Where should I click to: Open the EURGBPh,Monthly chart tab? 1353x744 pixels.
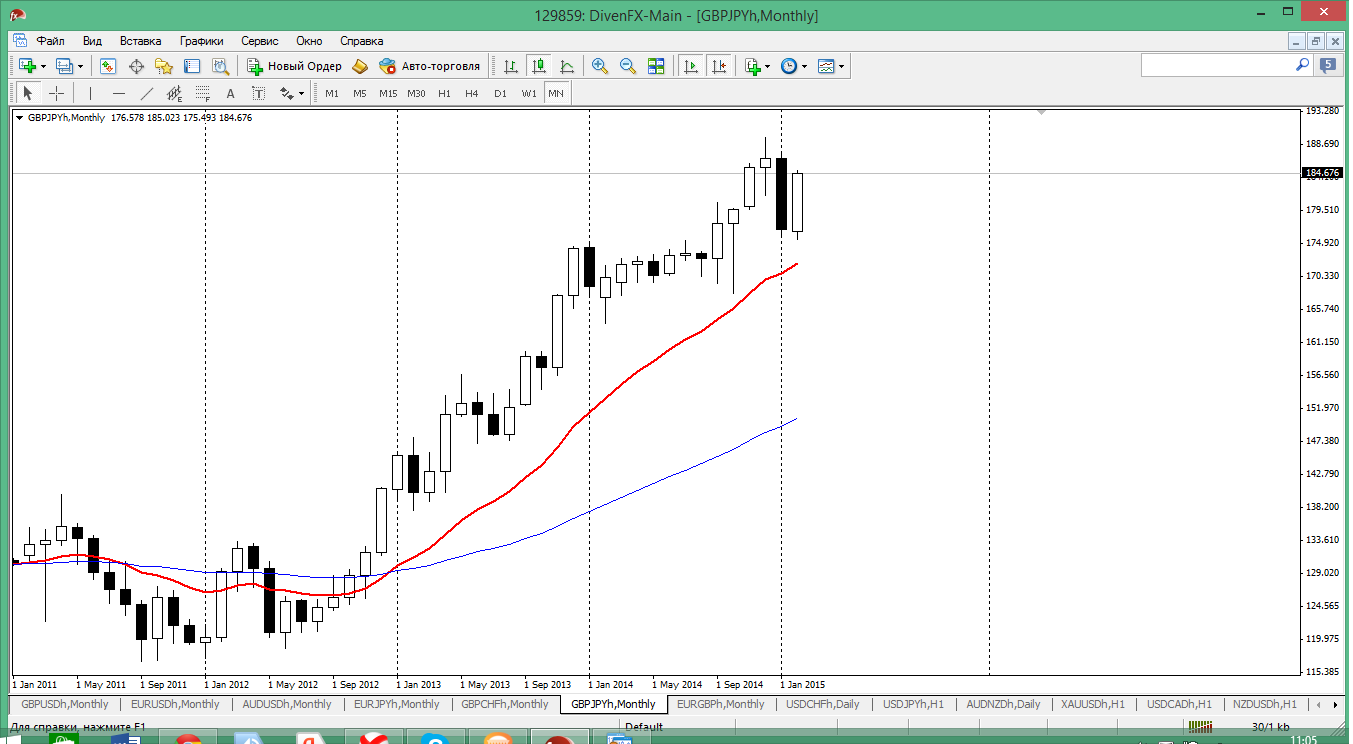click(721, 704)
